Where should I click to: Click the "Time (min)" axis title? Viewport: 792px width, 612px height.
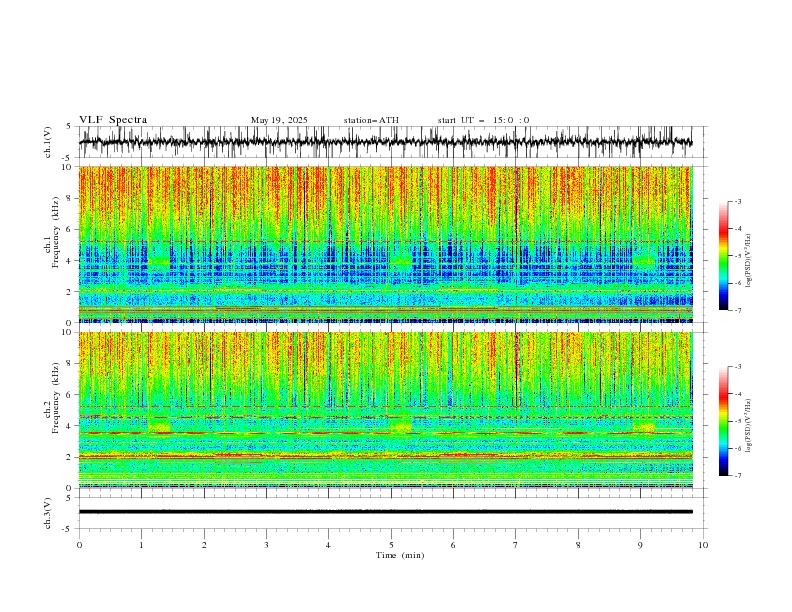[x=400, y=555]
